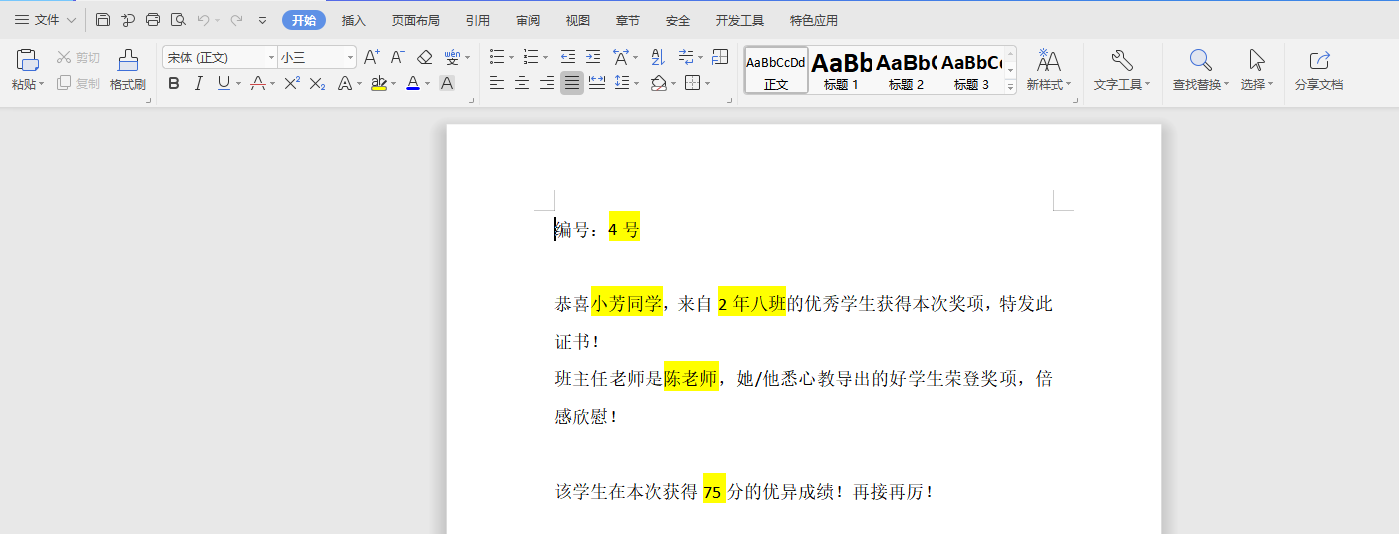Click the Copy (复制) button
The height and width of the screenshot is (534, 1399).
click(78, 84)
